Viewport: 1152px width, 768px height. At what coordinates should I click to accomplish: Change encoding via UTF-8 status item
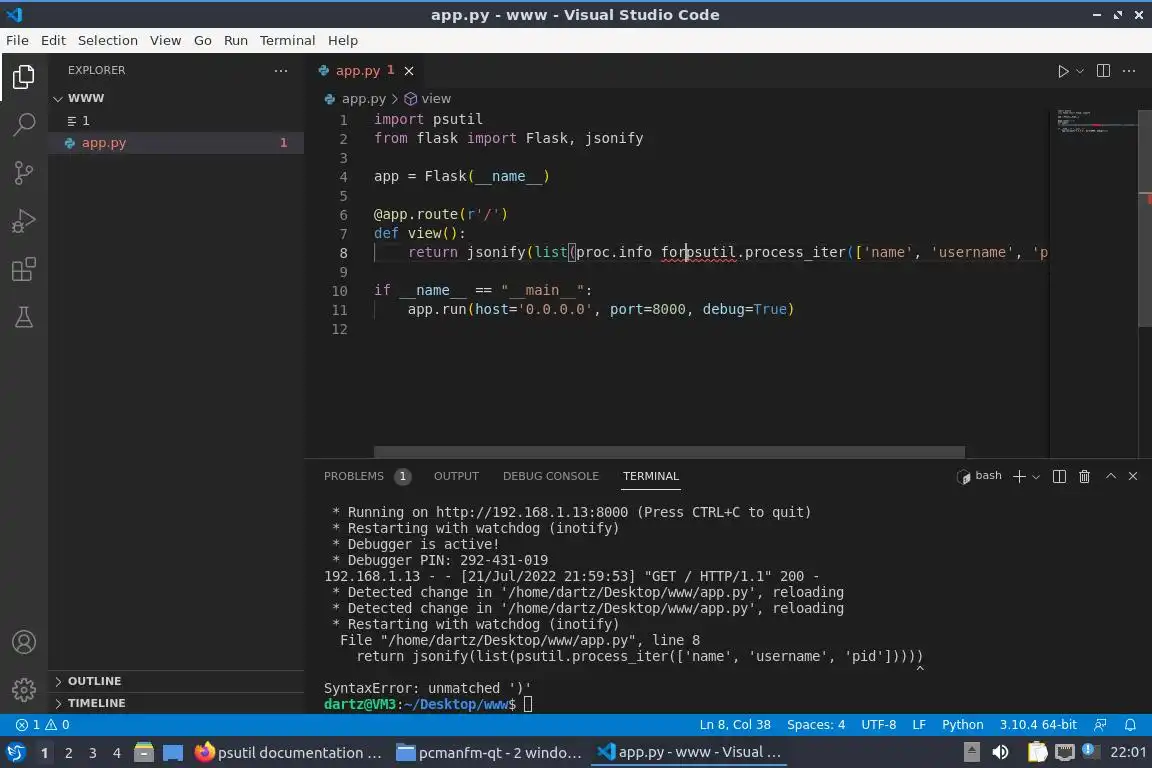(878, 725)
